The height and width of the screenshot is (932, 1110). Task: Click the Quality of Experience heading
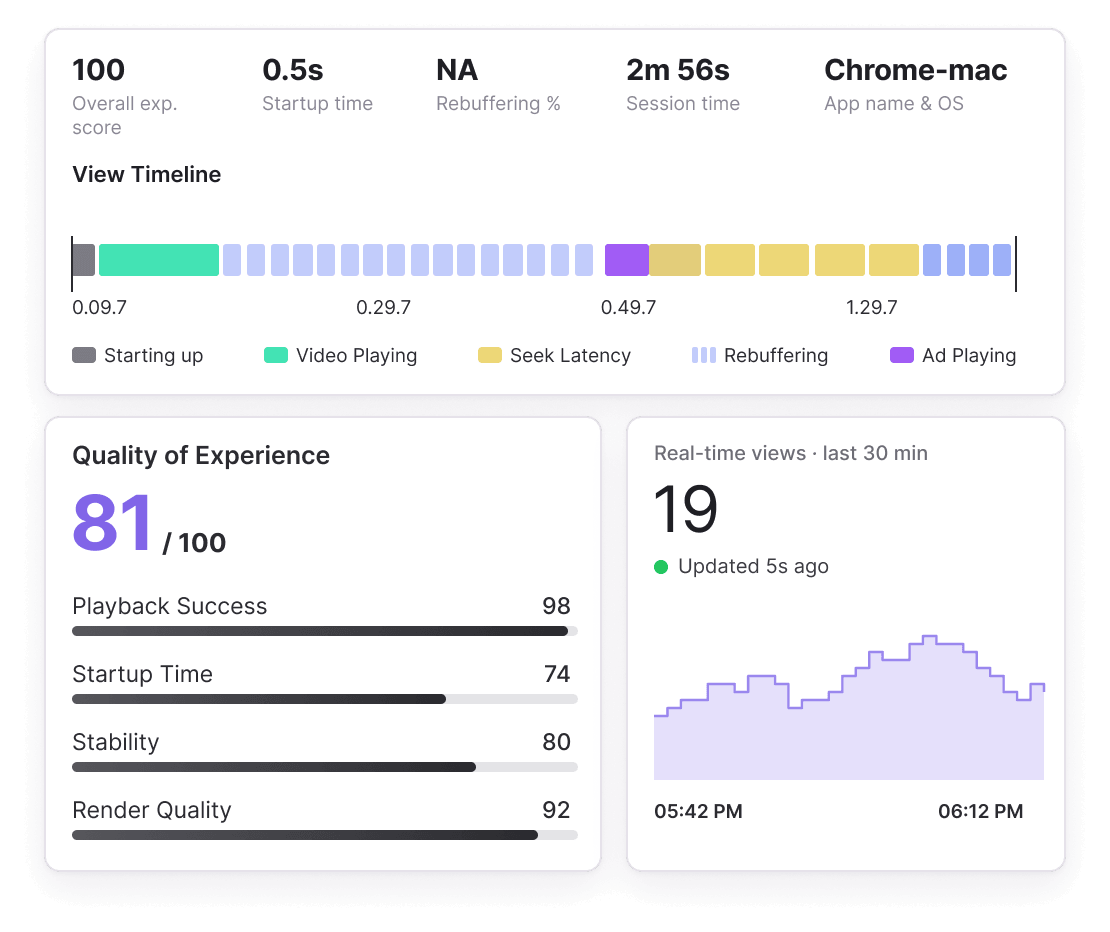click(201, 455)
